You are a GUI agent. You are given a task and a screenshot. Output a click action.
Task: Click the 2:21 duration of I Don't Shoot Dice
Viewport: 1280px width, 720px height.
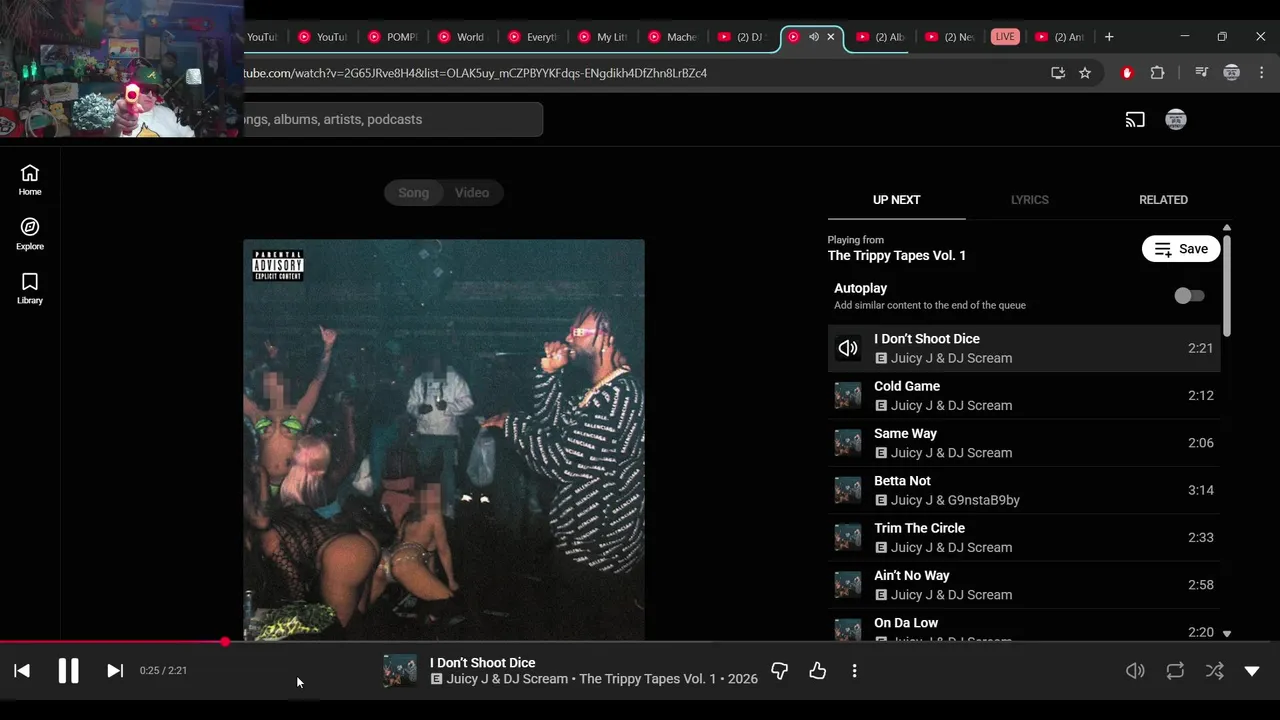click(x=1200, y=348)
